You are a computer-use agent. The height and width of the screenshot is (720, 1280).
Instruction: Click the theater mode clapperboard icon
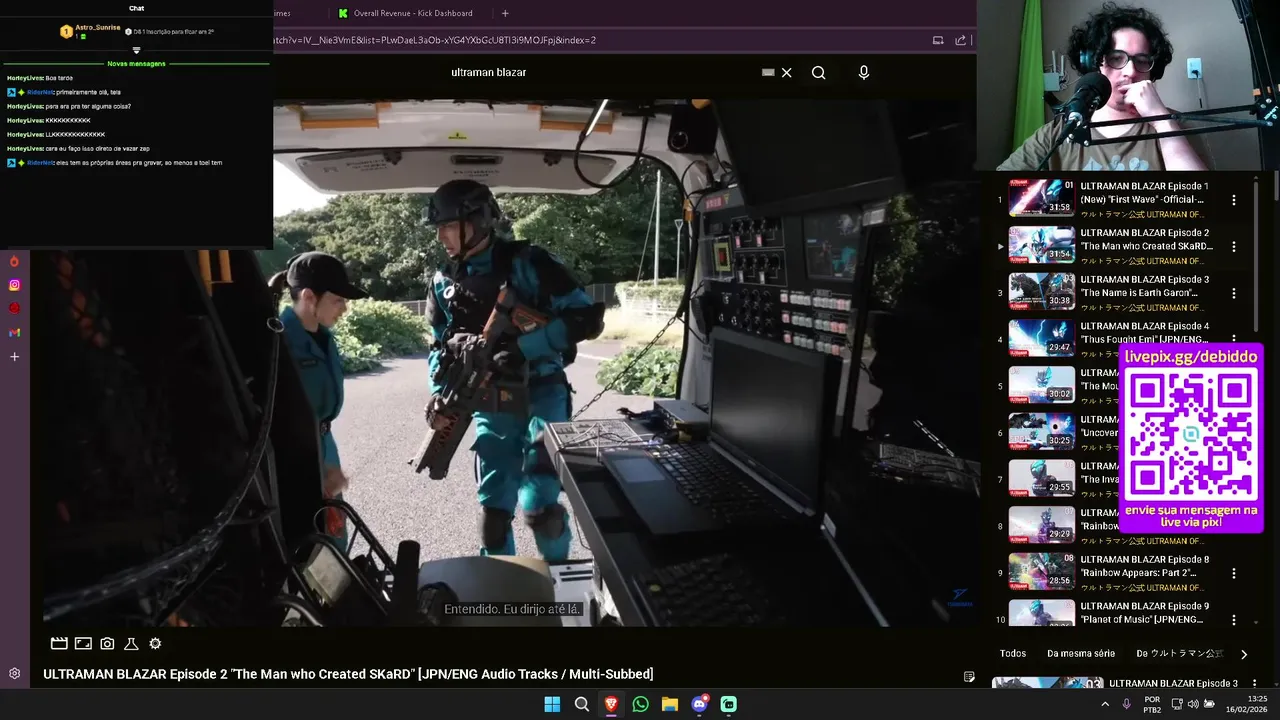(x=59, y=644)
